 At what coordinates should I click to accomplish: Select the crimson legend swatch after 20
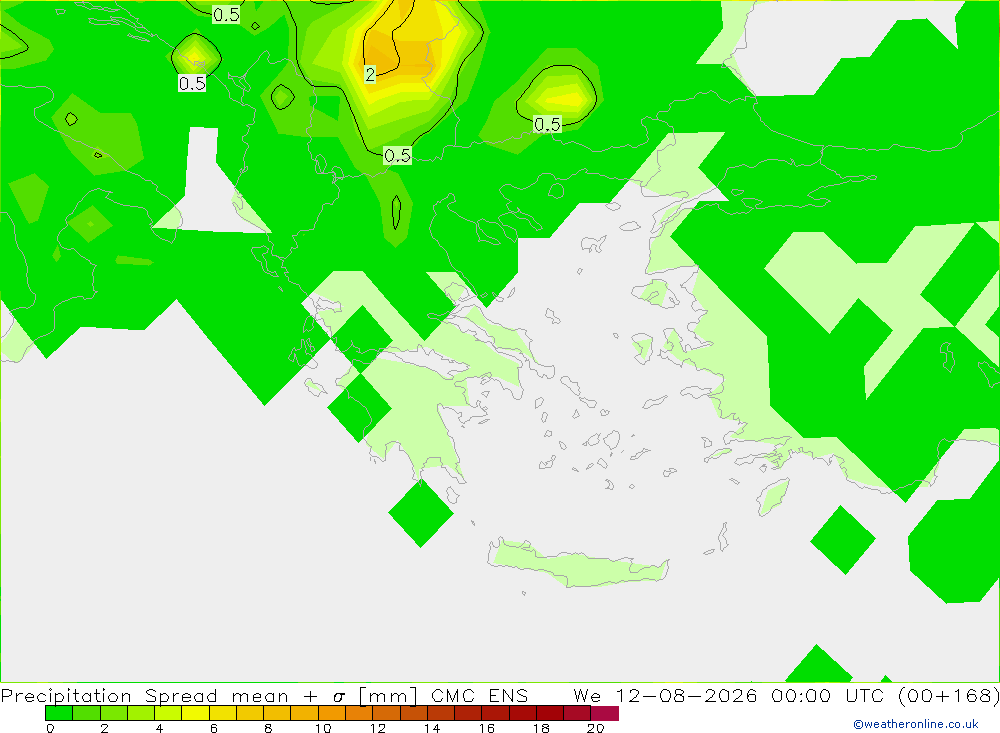point(605,713)
